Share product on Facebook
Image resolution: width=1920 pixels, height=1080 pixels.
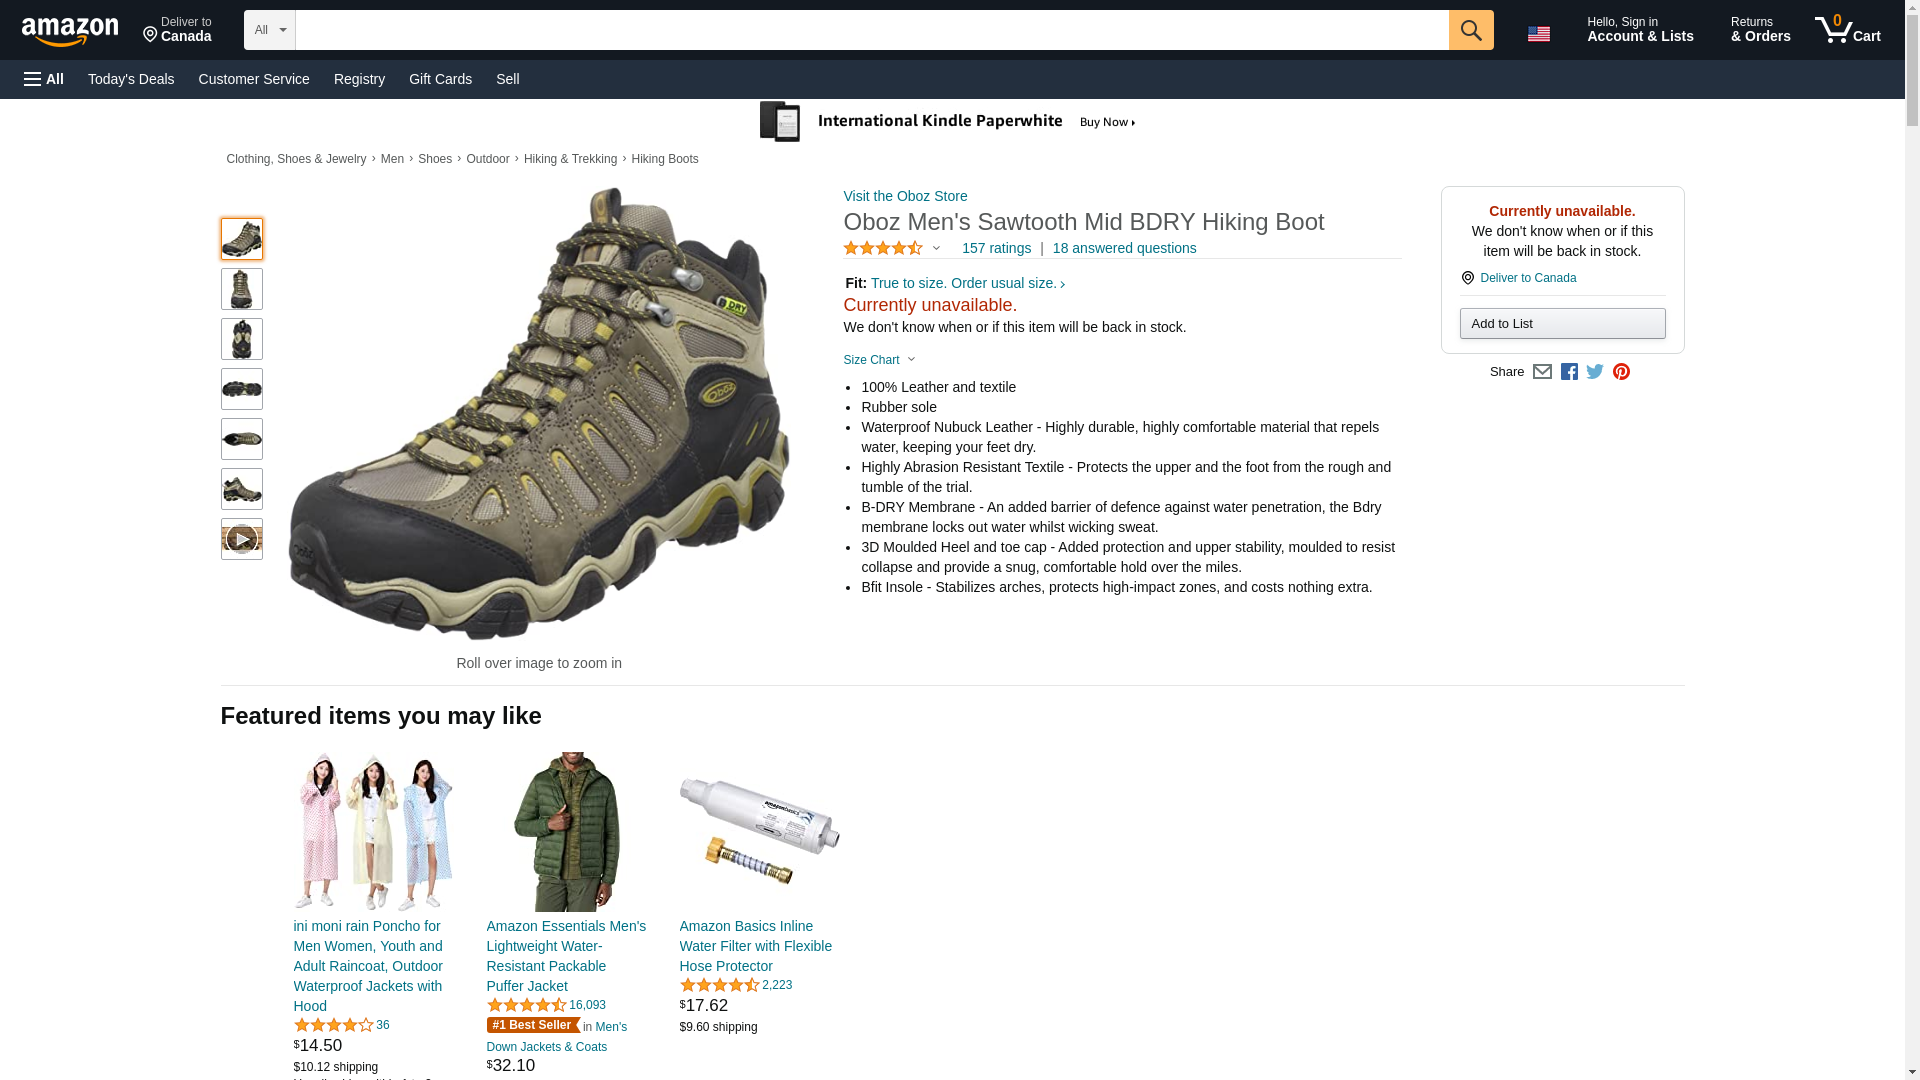pos(1569,372)
